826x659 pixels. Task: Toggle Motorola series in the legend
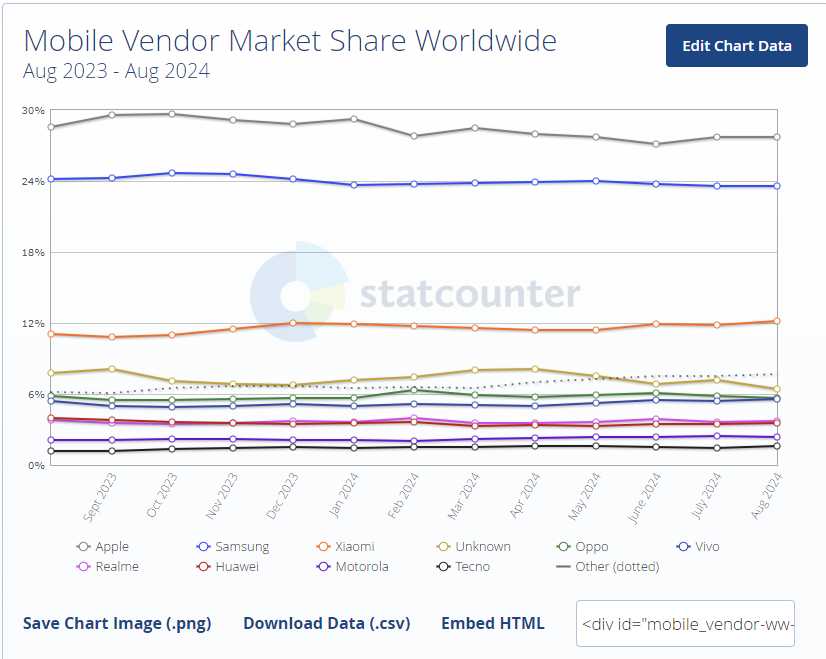click(x=352, y=567)
